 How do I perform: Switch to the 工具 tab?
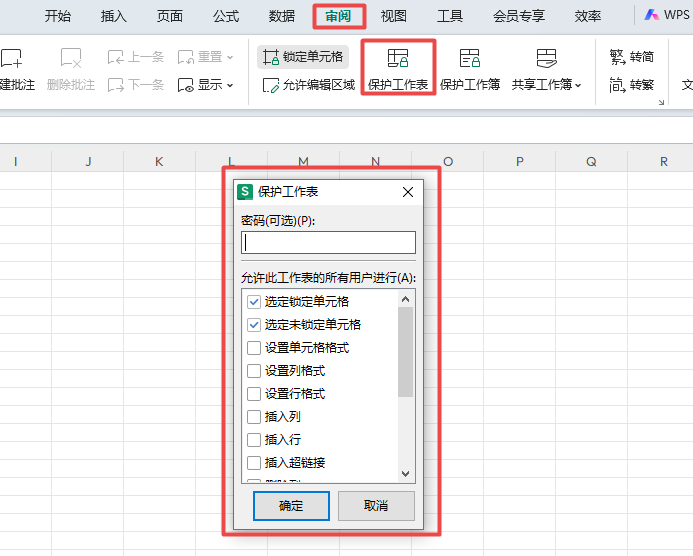[x=450, y=16]
